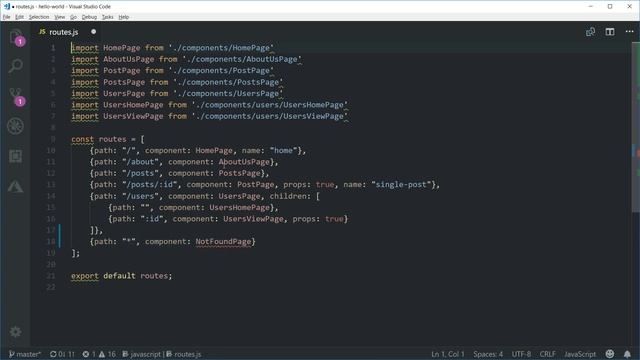Click 'export' keyword on line 21

coord(85,276)
